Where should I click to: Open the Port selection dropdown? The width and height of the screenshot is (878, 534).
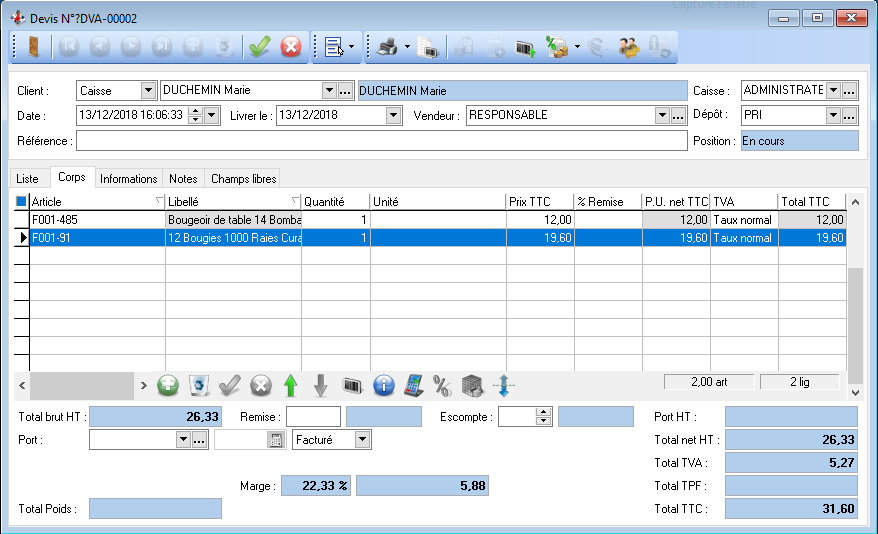(x=183, y=440)
